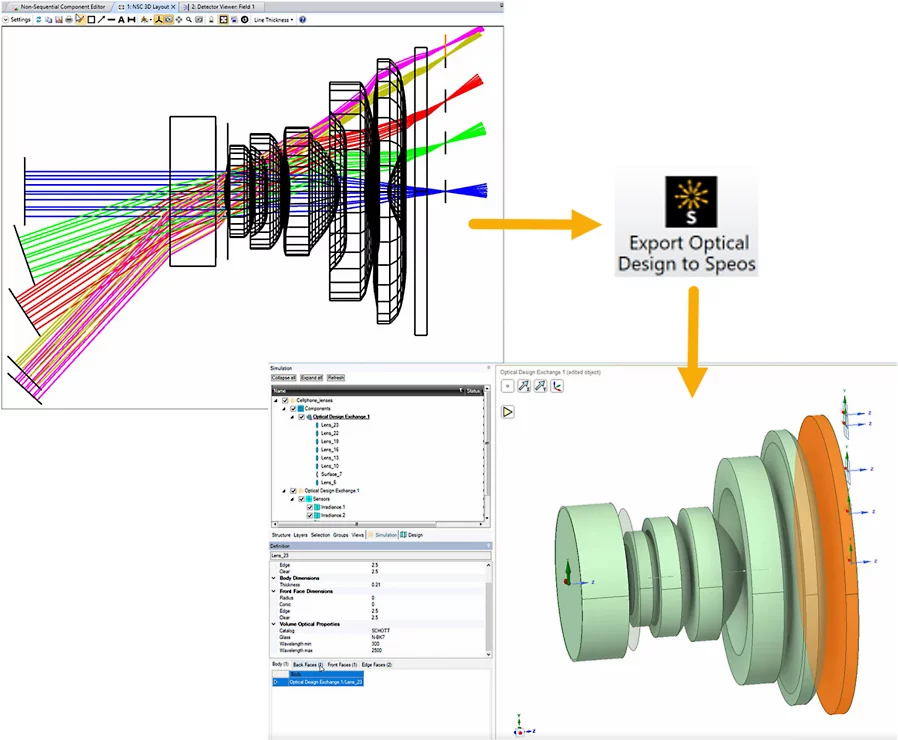
Task: Switch to Front Faces (1) tab
Action: point(342,665)
